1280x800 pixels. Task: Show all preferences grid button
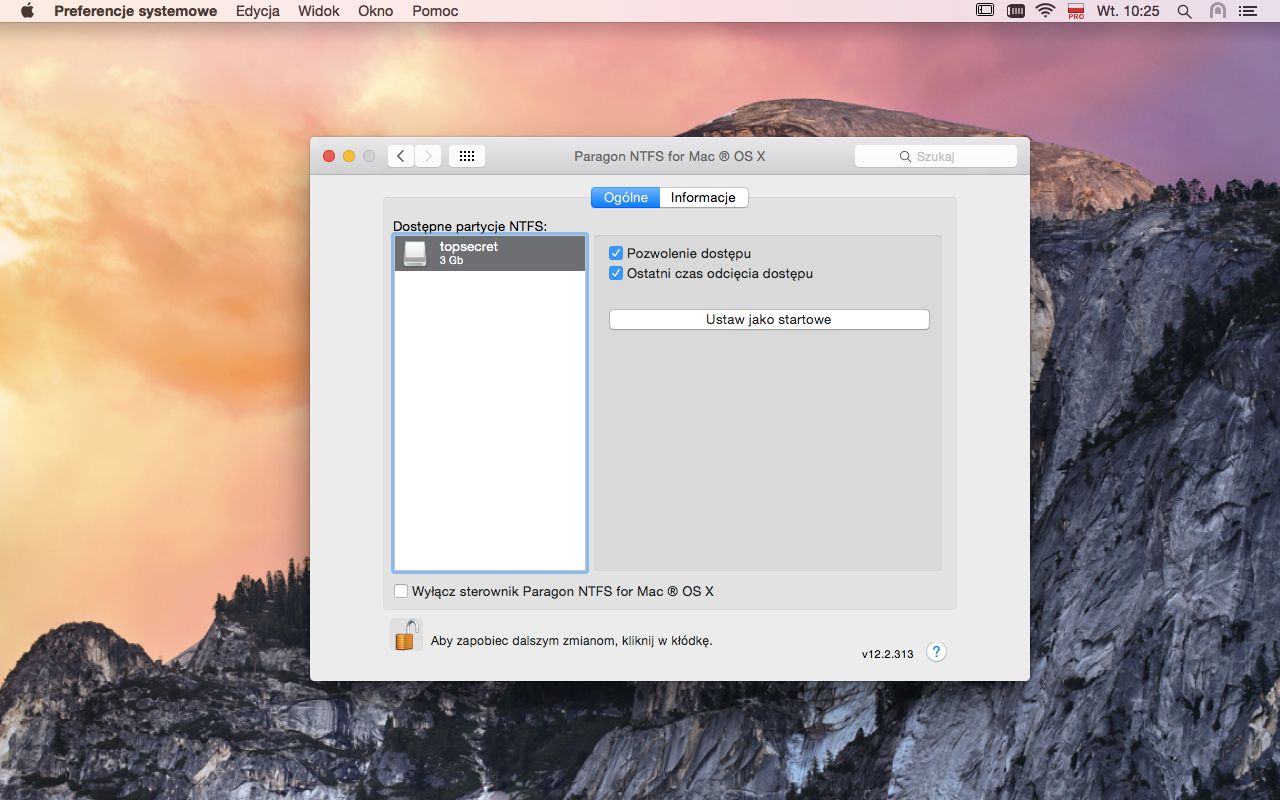pyautogui.click(x=467, y=156)
